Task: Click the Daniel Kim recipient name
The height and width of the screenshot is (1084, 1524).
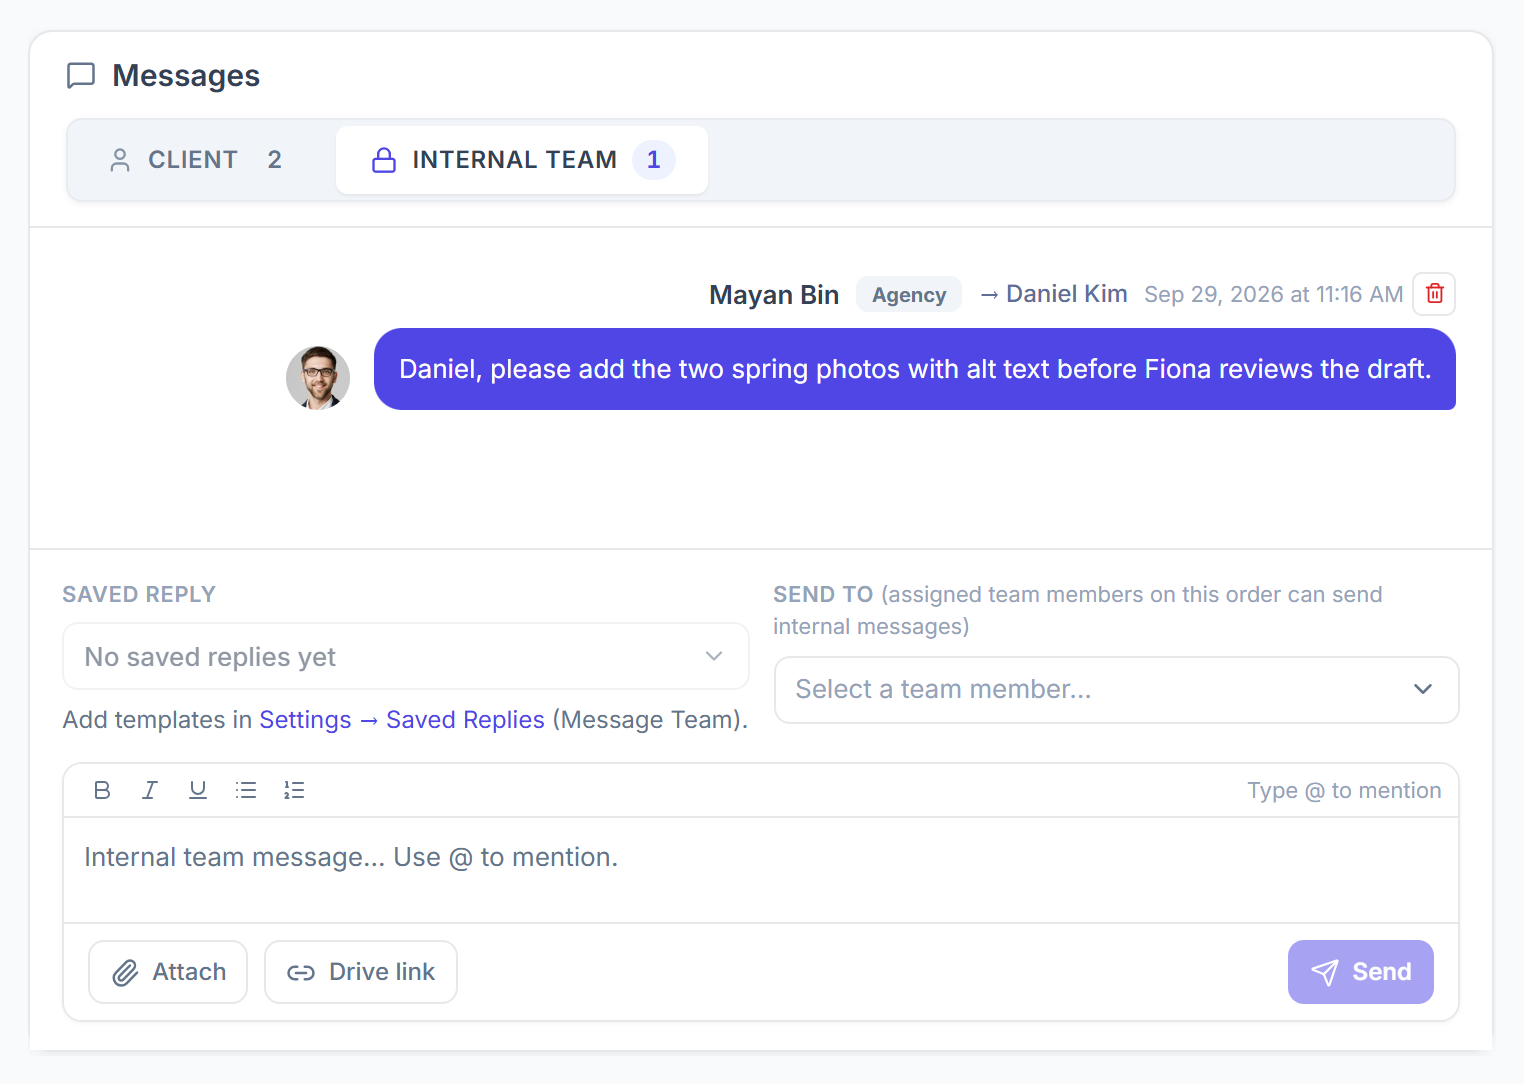Action: point(1066,294)
